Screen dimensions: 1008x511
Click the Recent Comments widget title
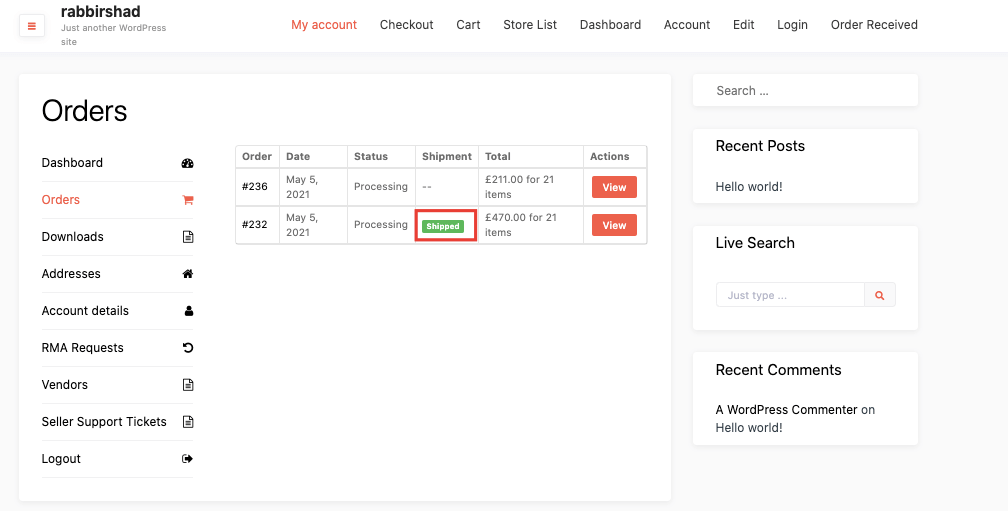tap(778, 370)
